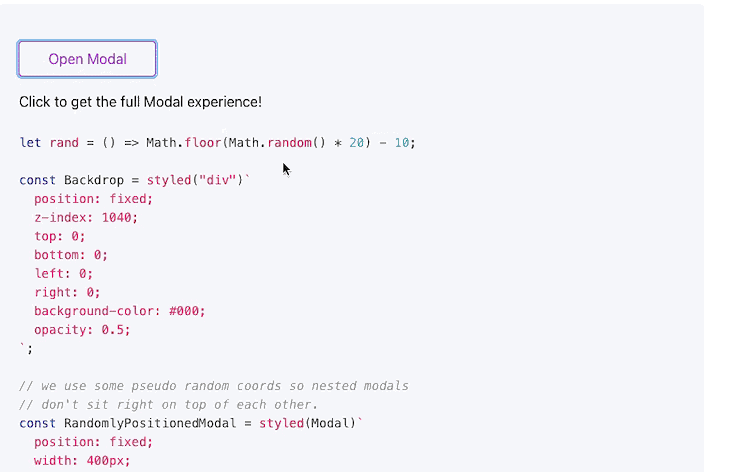Click the 'const Backdrop' declaration line
The image size is (730, 472).
pyautogui.click(x=135, y=180)
